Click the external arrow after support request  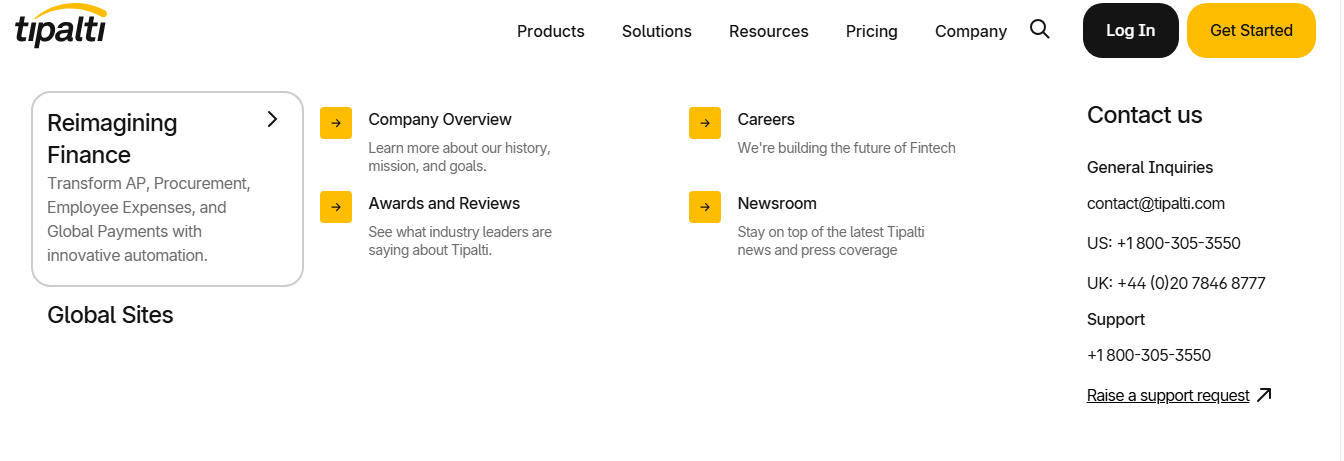click(x=1264, y=395)
